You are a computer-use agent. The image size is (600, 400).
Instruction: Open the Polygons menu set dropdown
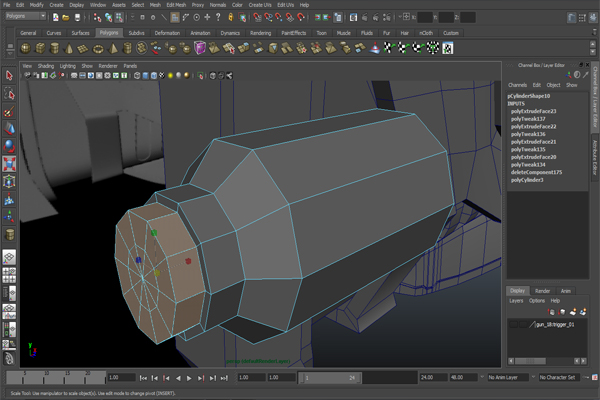pos(26,16)
